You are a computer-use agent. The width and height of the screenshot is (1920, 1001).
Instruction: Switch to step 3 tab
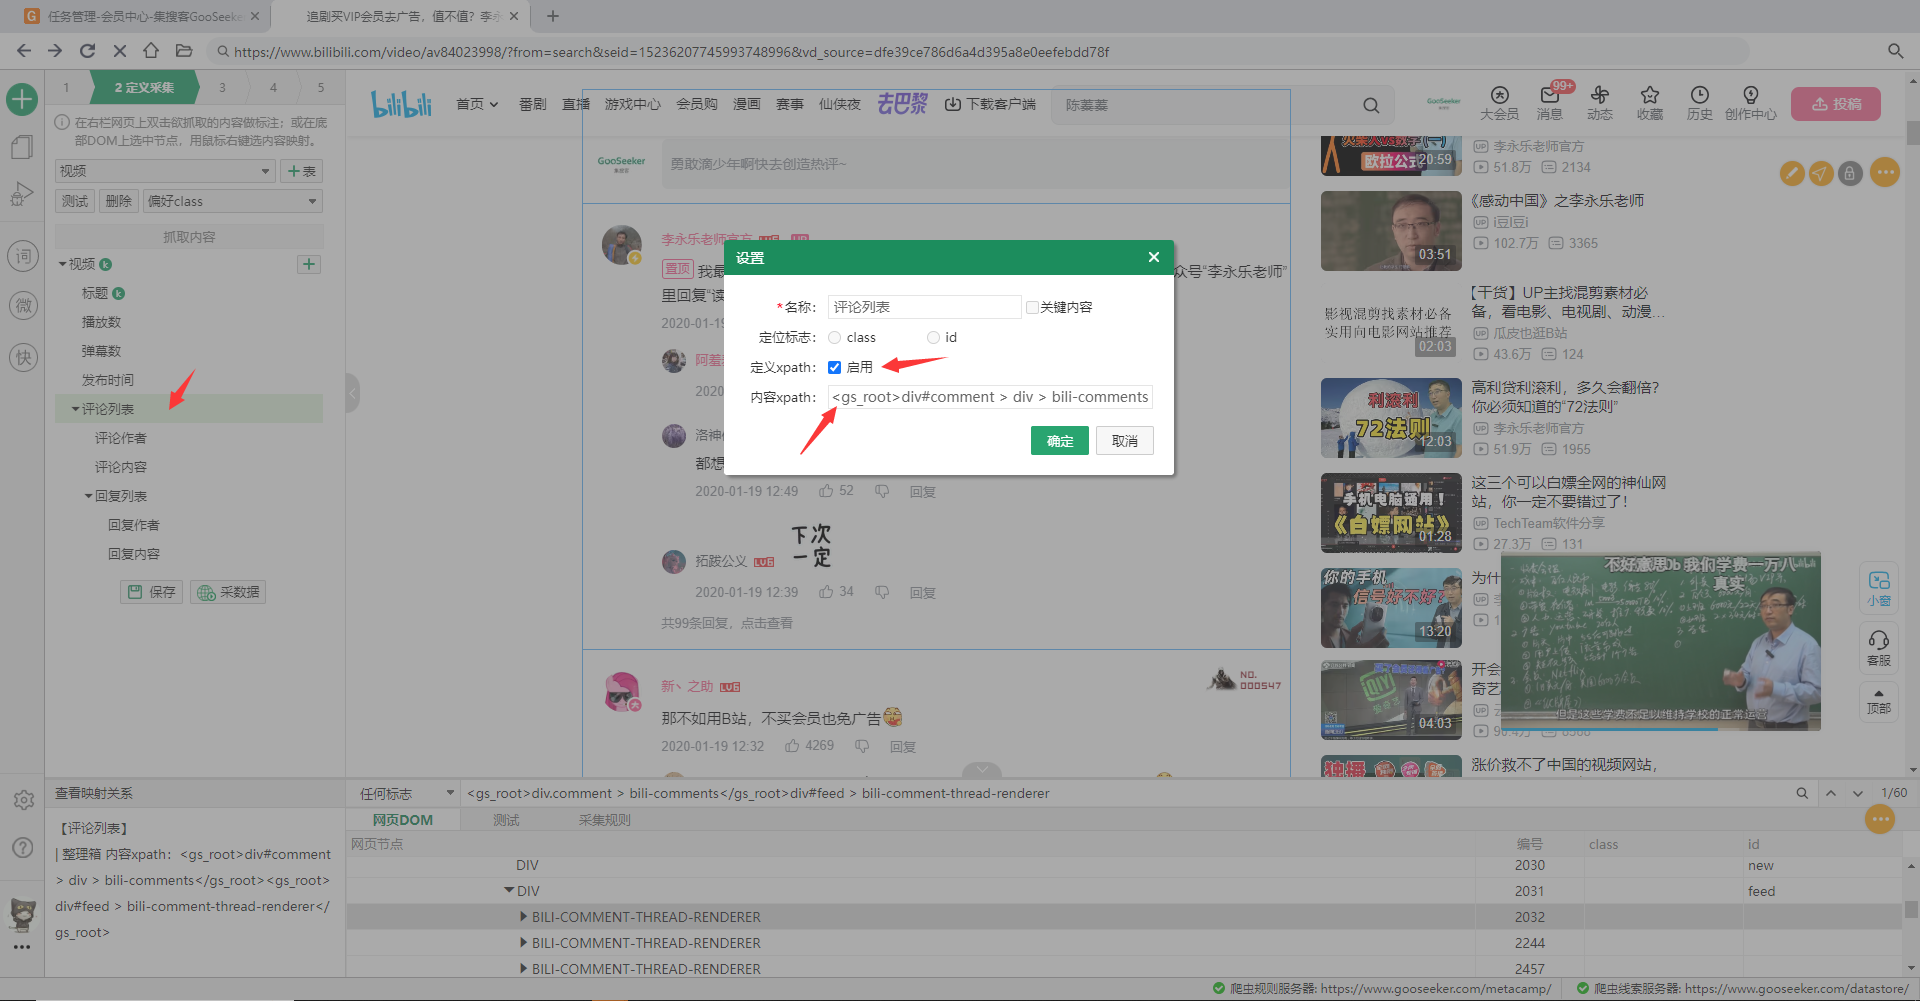click(x=222, y=88)
